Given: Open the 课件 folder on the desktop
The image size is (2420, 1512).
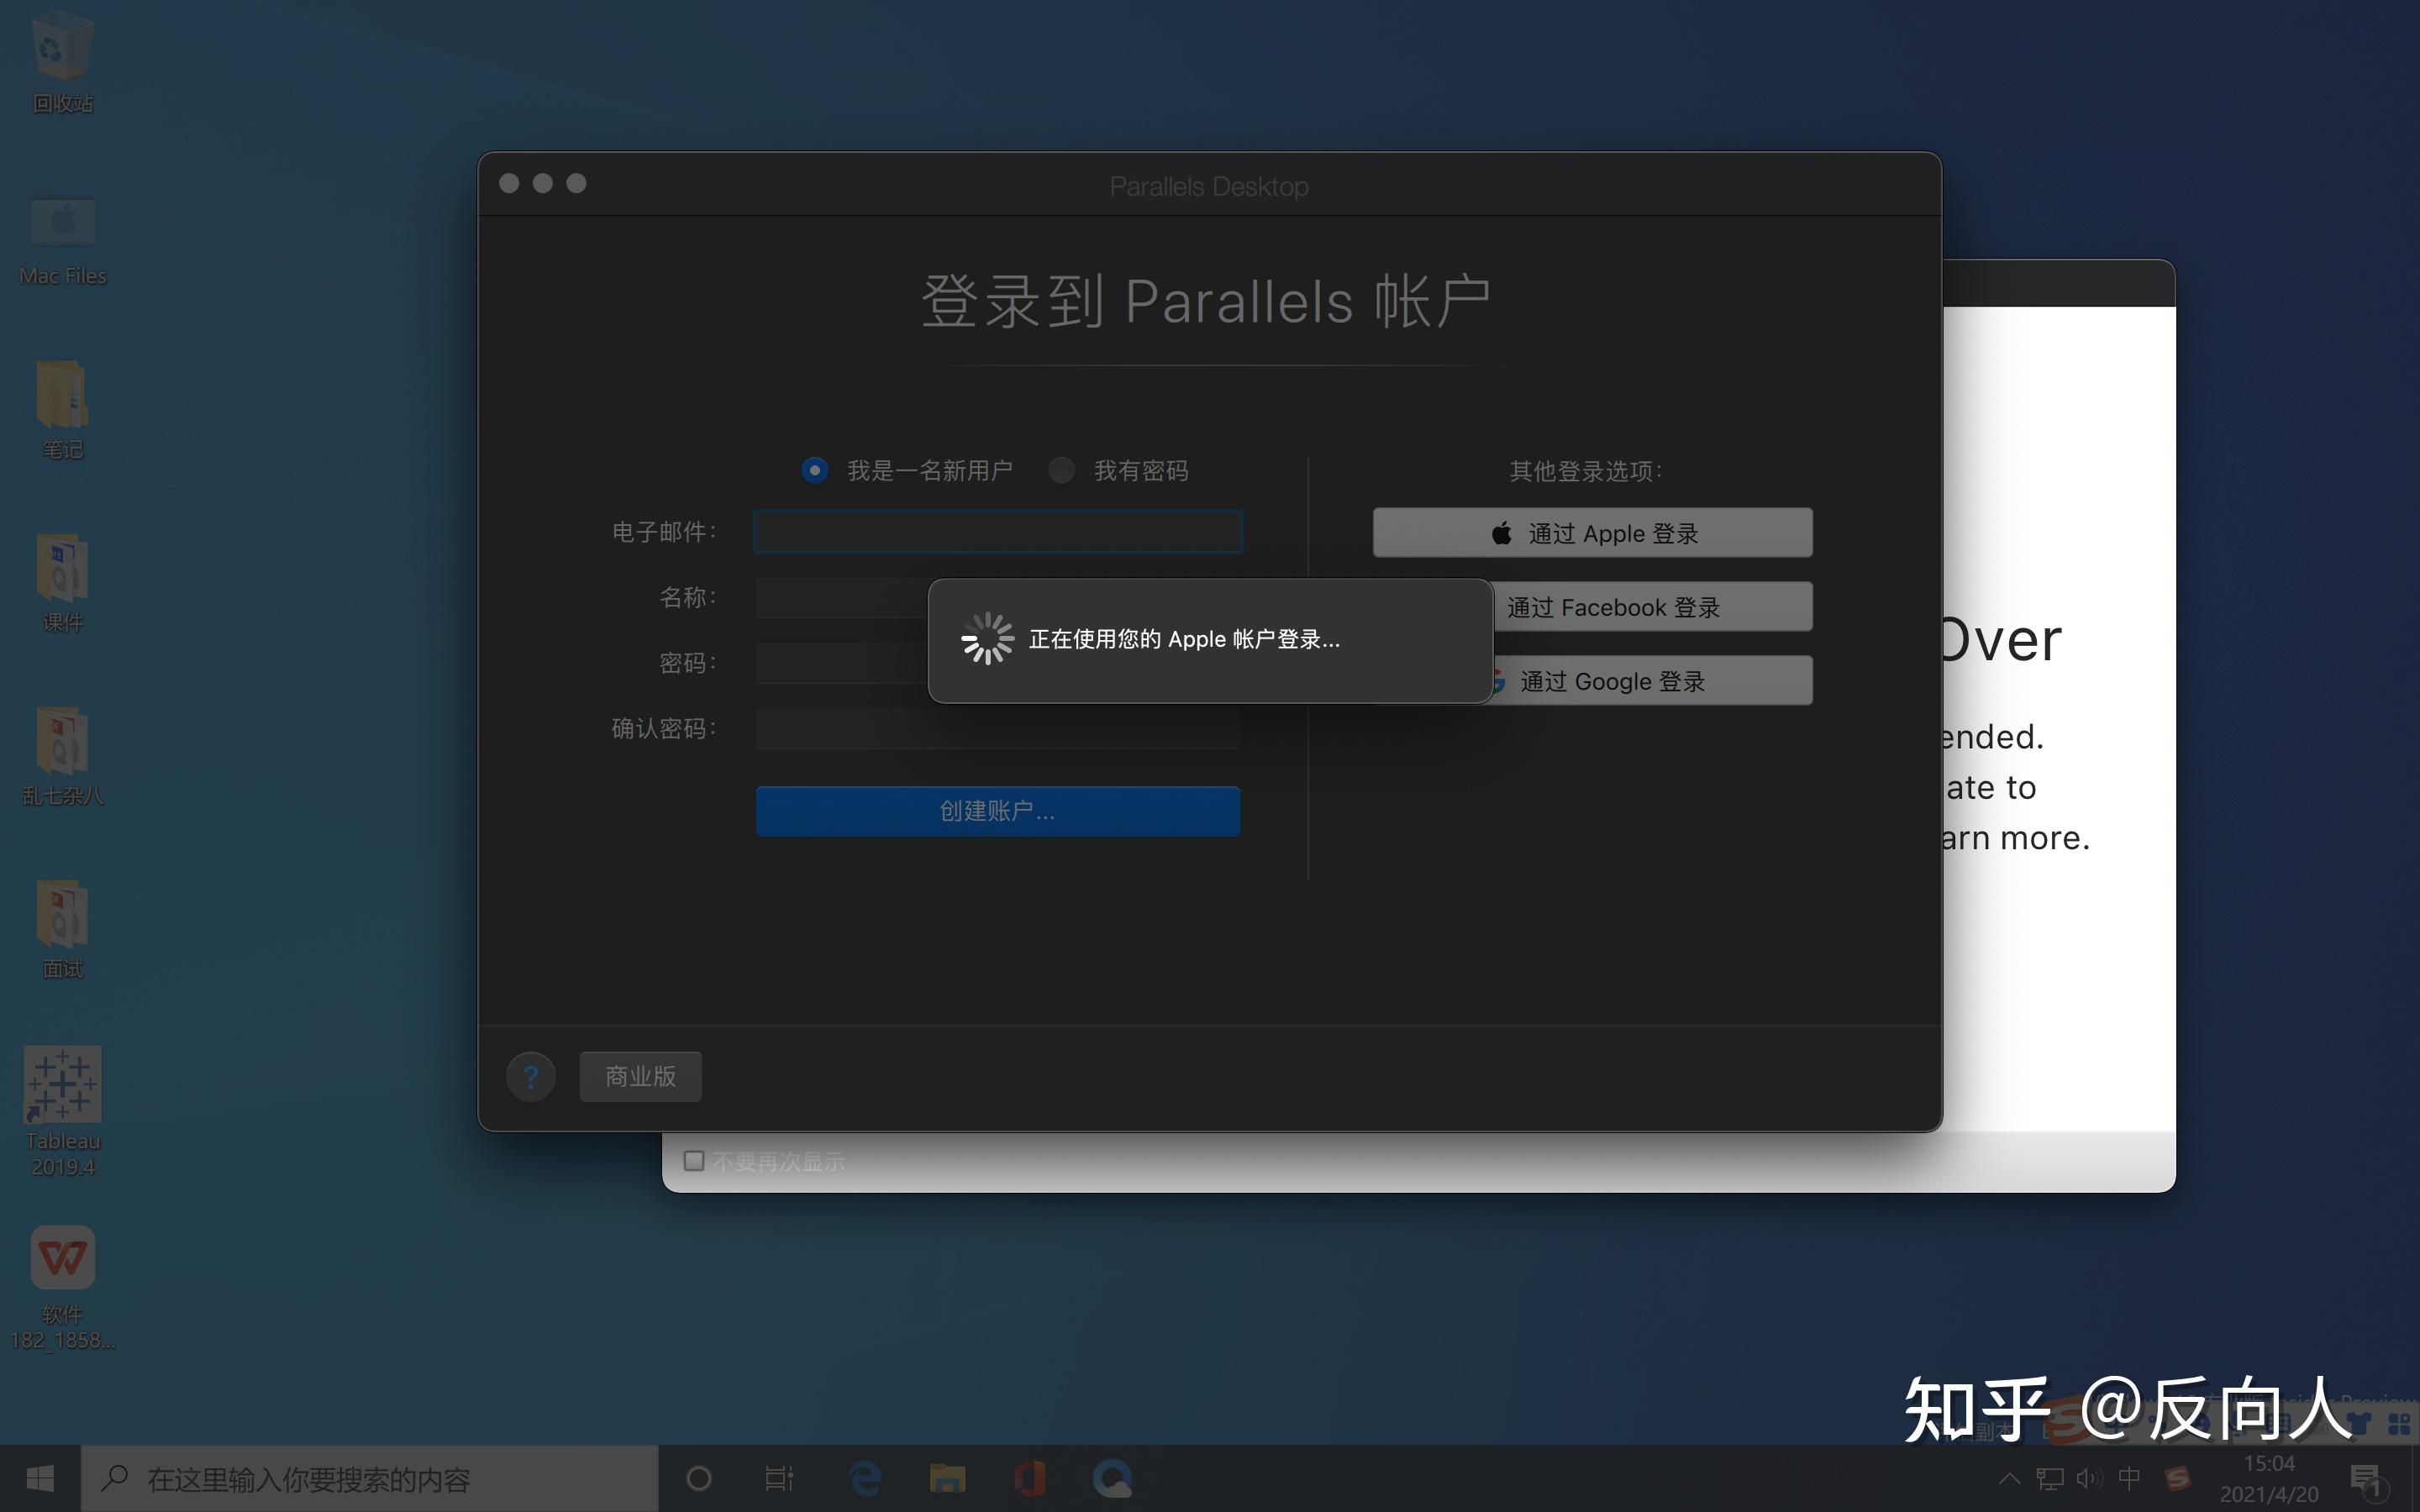Looking at the screenshot, I should [x=62, y=583].
